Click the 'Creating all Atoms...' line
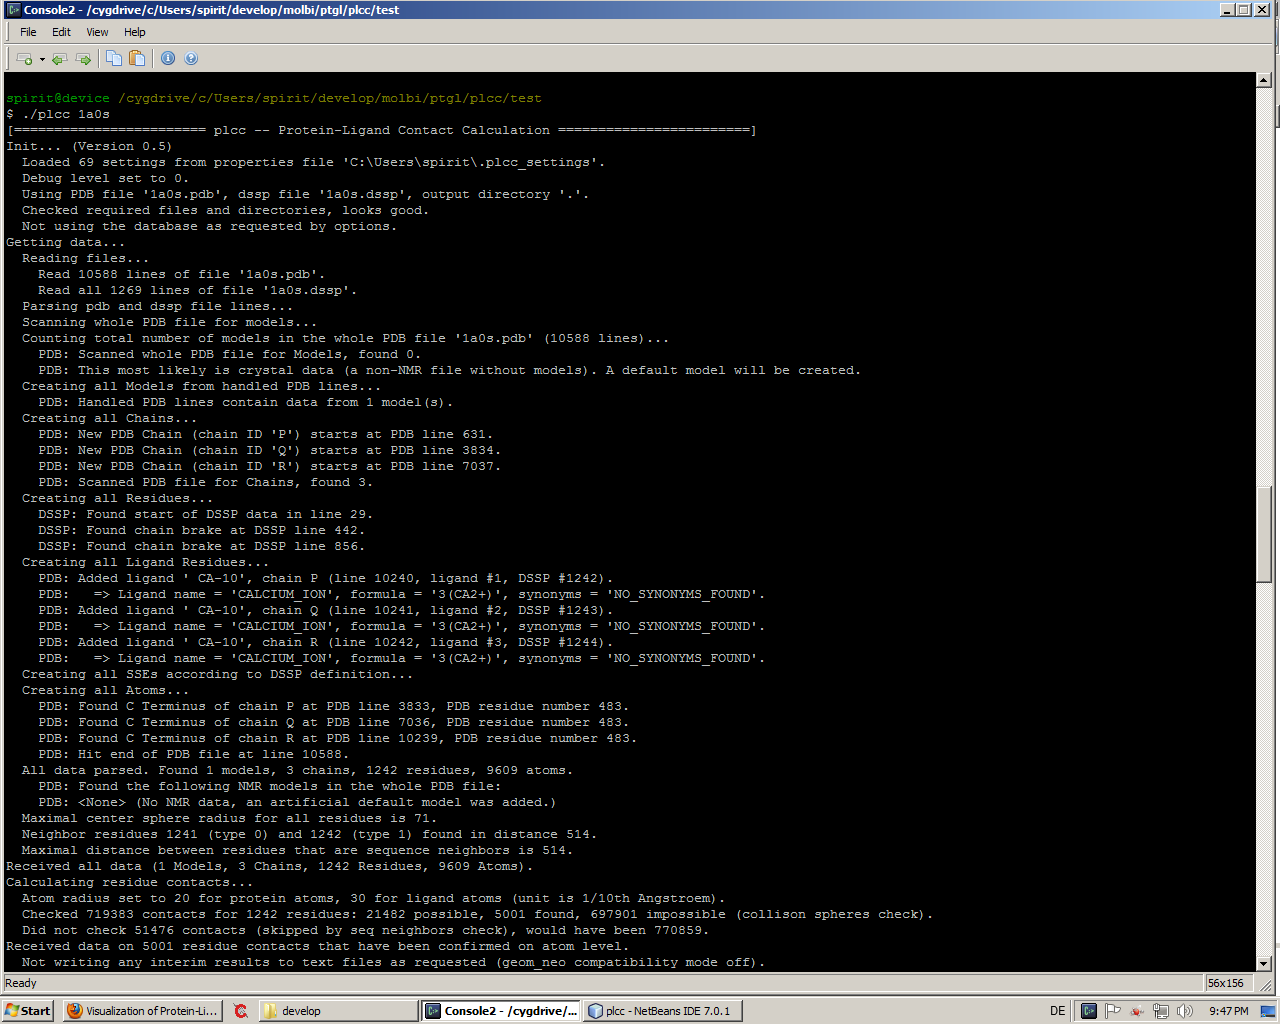The image size is (1280, 1024). tap(106, 690)
